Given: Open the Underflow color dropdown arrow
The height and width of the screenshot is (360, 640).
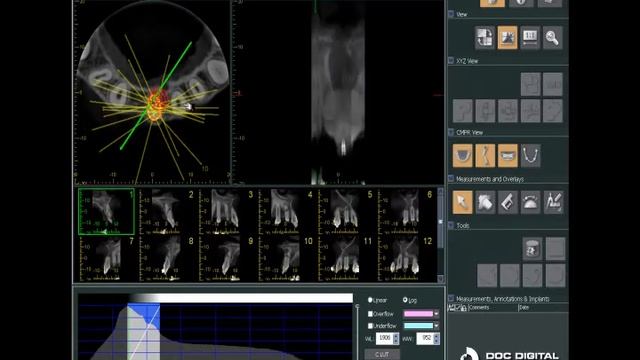Looking at the screenshot, I should [436, 326].
